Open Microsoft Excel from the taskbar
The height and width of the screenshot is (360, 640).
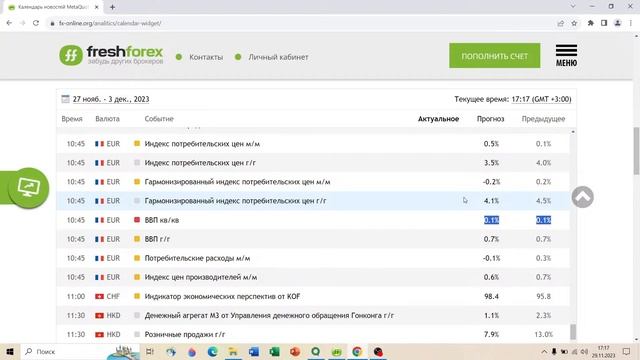pyautogui.click(x=274, y=351)
